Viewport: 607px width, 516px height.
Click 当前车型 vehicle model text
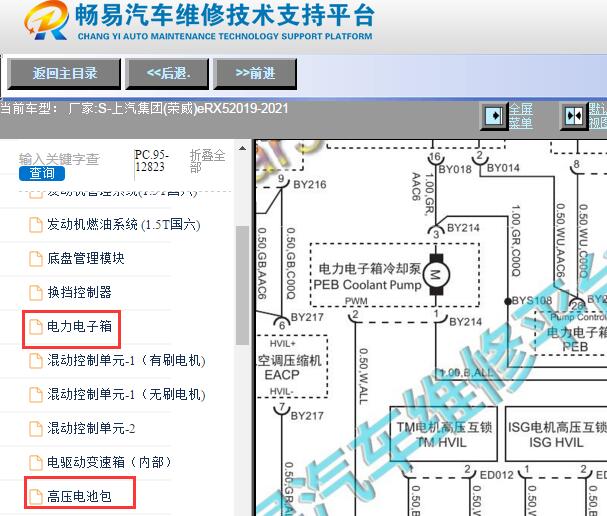click(144, 108)
